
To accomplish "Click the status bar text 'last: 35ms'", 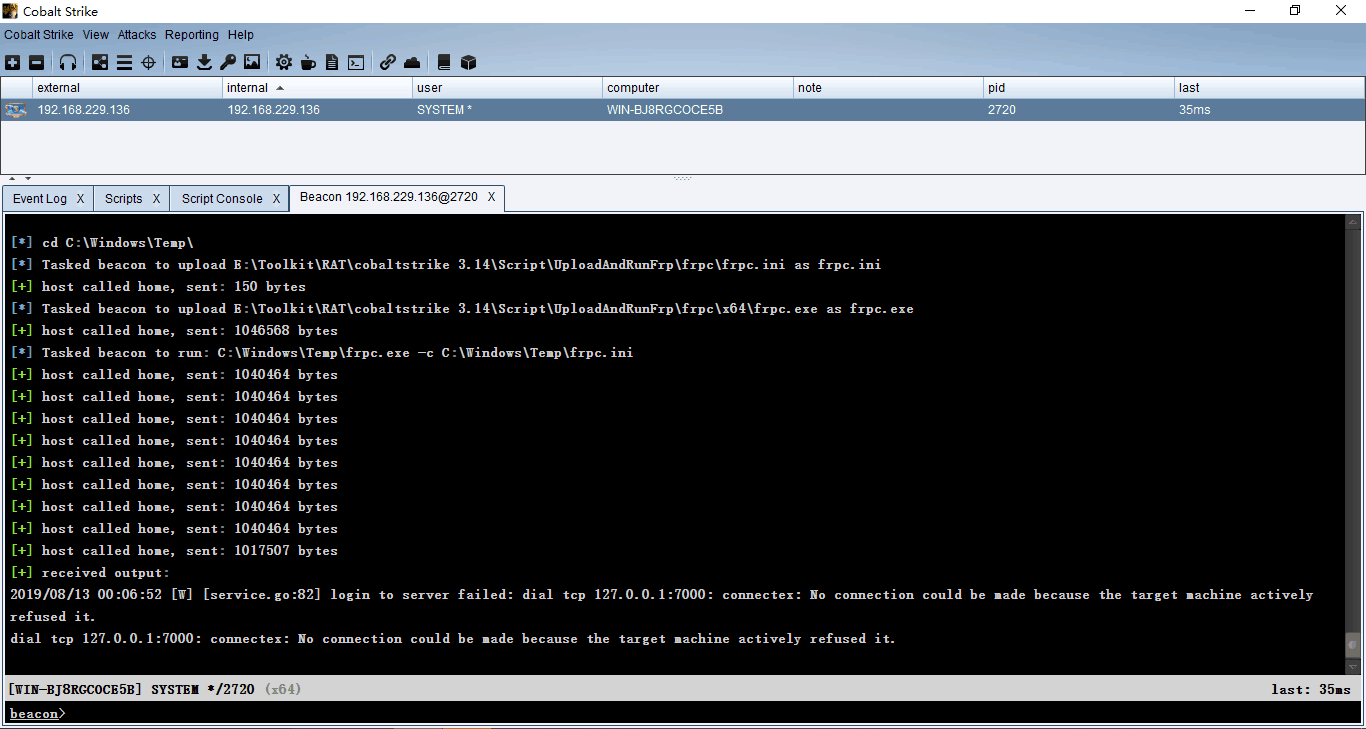I will (1311, 689).
